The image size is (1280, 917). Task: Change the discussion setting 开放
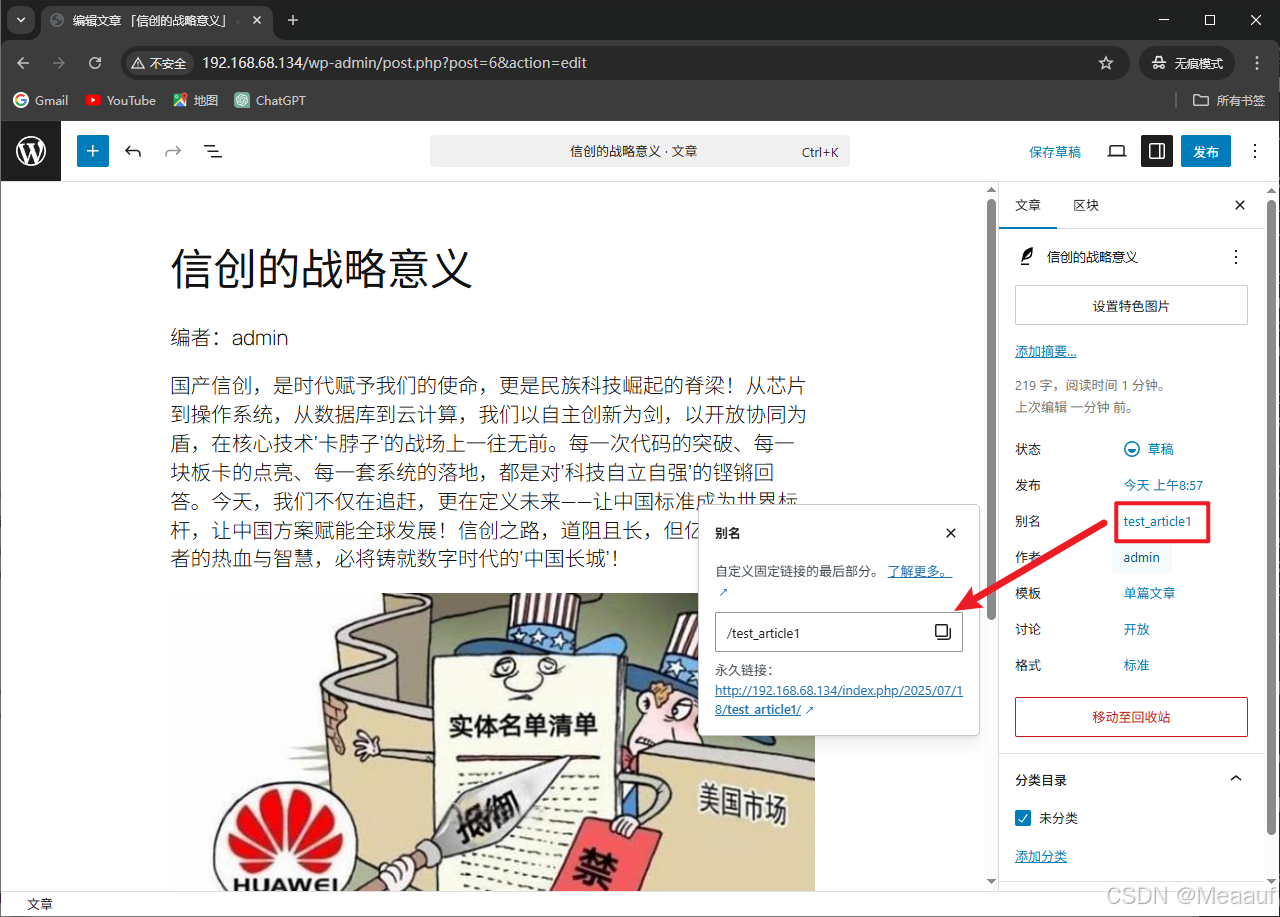click(1137, 629)
